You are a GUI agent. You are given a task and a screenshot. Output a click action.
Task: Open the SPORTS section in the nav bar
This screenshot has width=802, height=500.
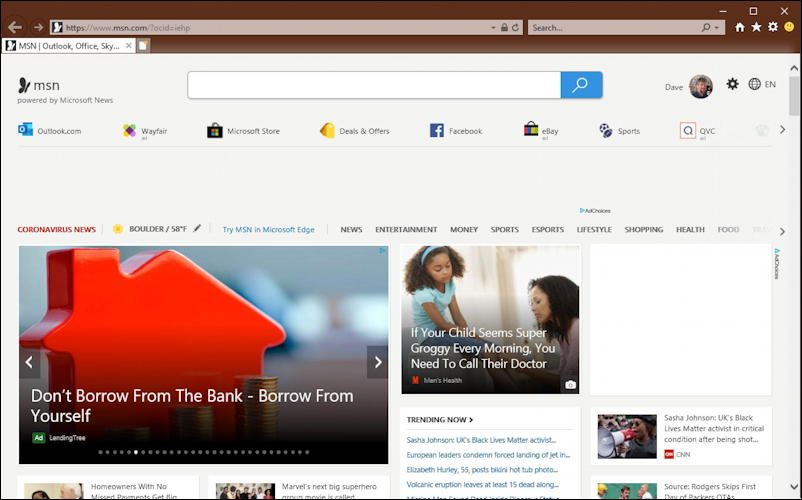(504, 230)
